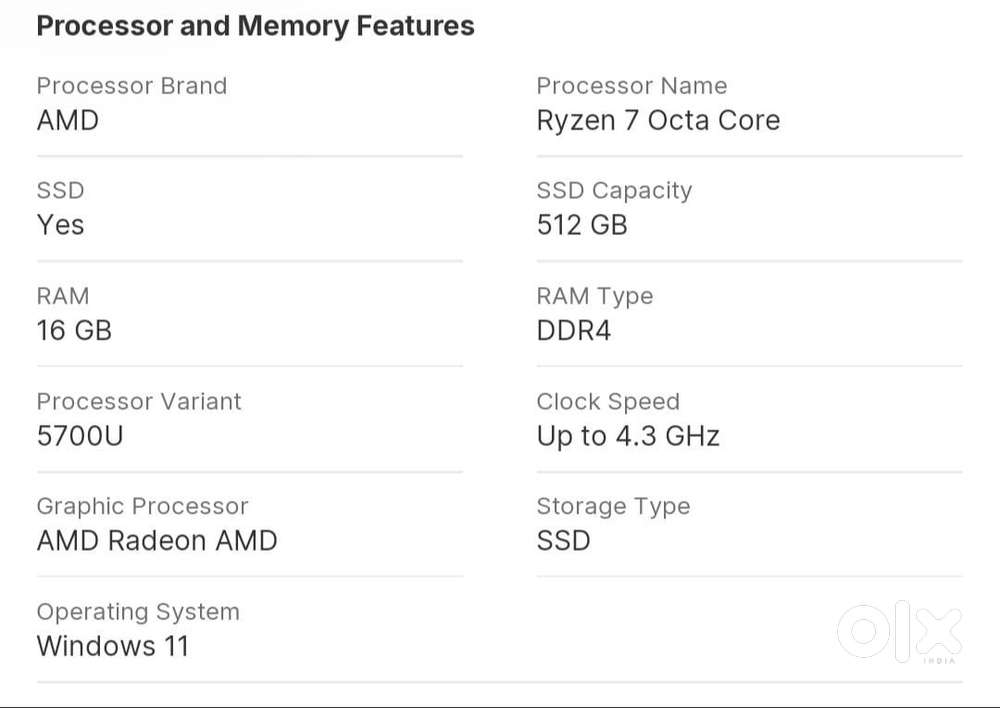1000x708 pixels.
Task: Select the Processor Variant label
Action: pyautogui.click(x=139, y=402)
